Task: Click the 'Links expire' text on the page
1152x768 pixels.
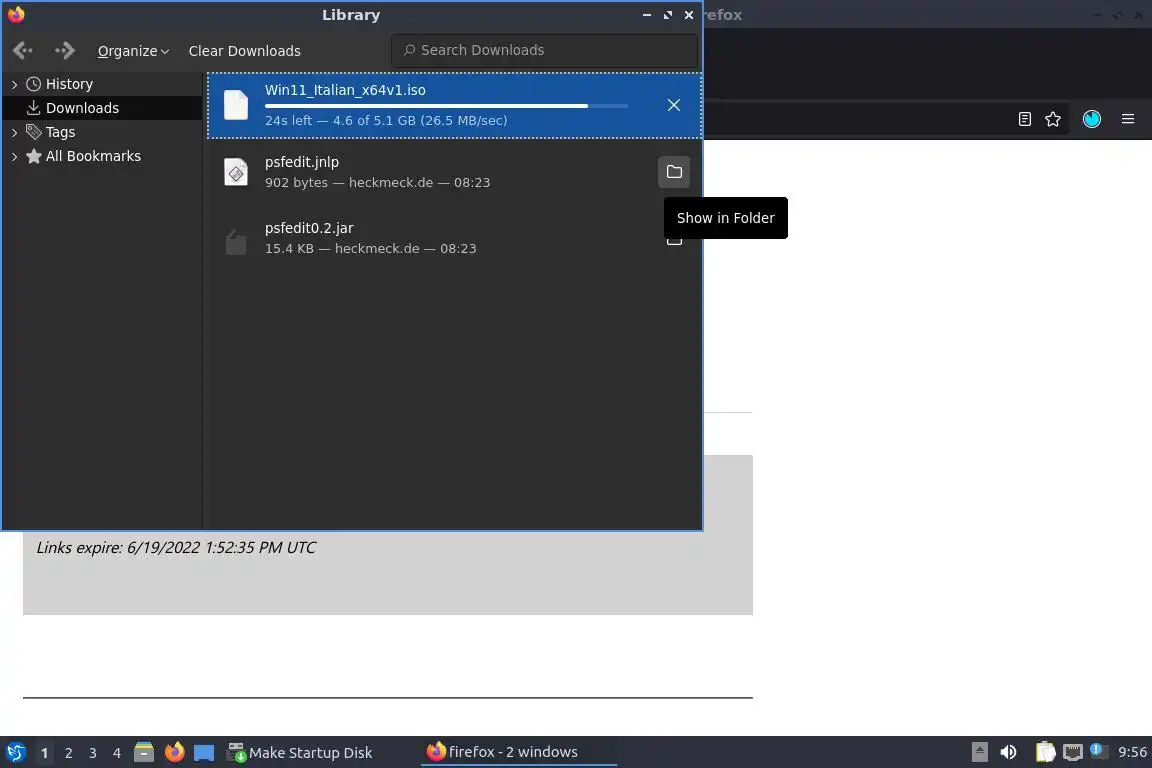Action: [x=176, y=548]
